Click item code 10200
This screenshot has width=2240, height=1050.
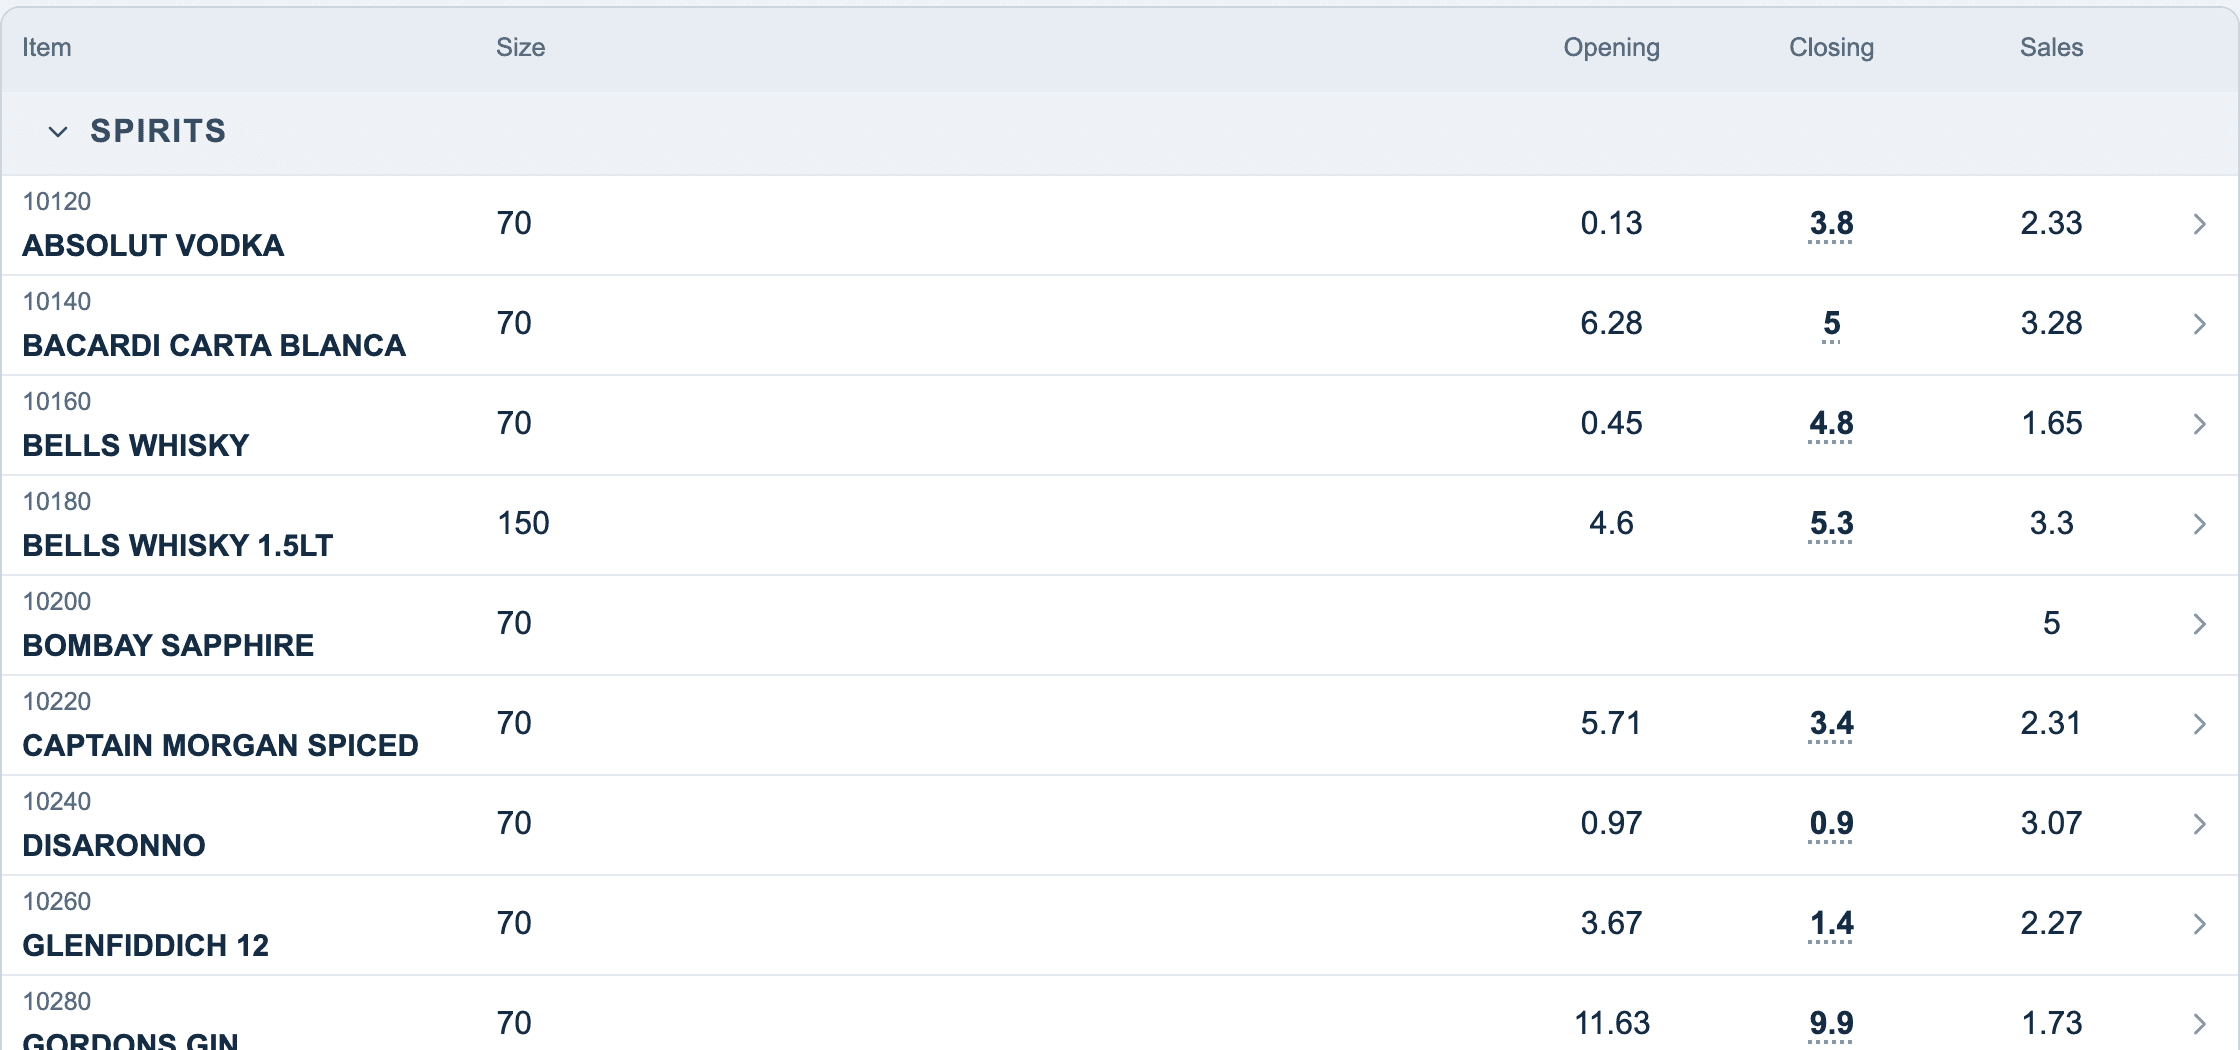tap(57, 601)
